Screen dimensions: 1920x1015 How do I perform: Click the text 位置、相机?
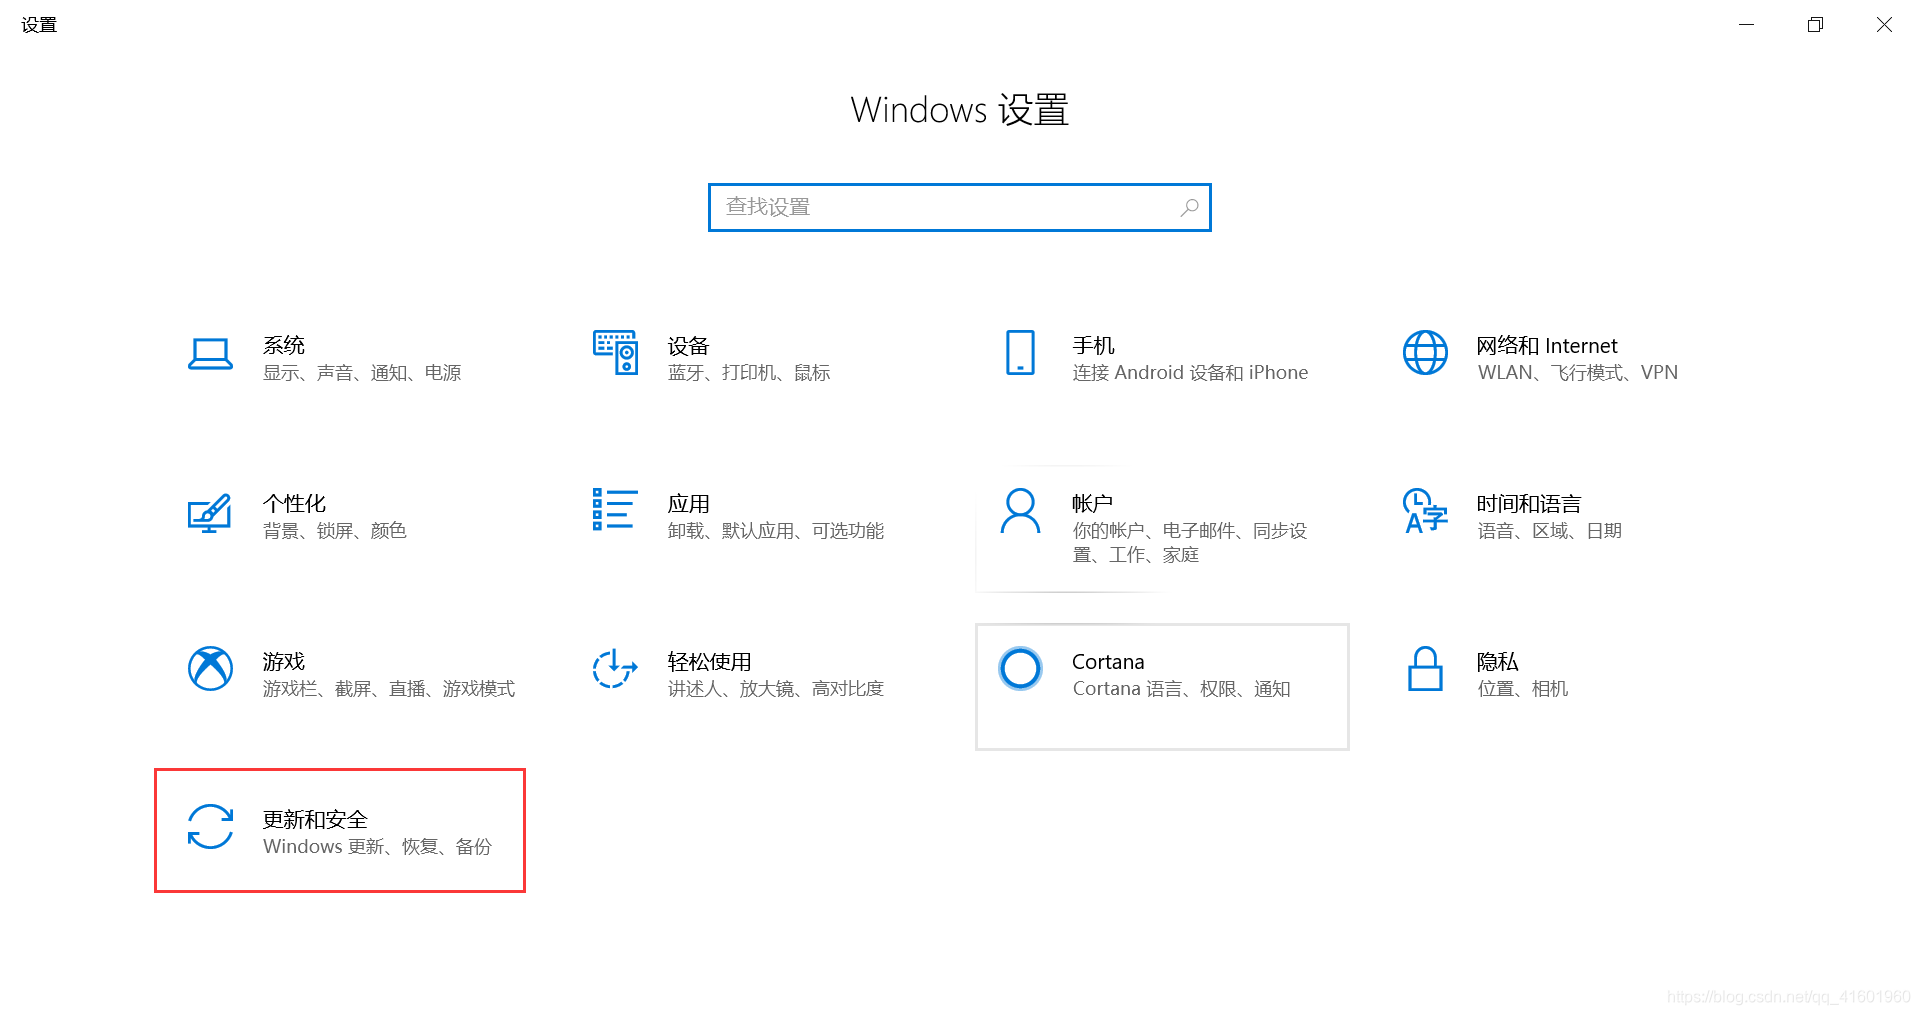point(1523,688)
